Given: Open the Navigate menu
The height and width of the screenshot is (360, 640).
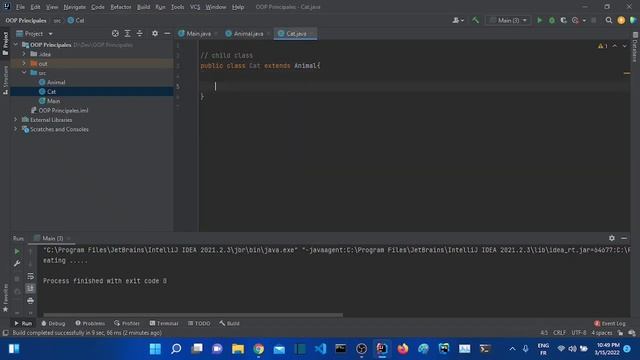Looking at the screenshot, I should (x=75, y=7).
